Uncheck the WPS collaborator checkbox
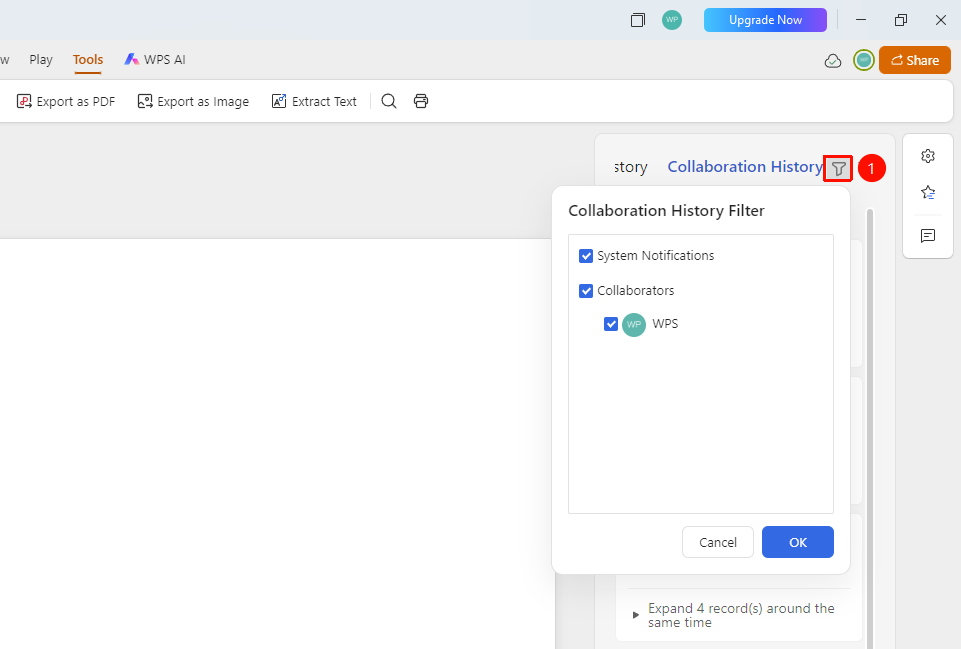 [610, 324]
